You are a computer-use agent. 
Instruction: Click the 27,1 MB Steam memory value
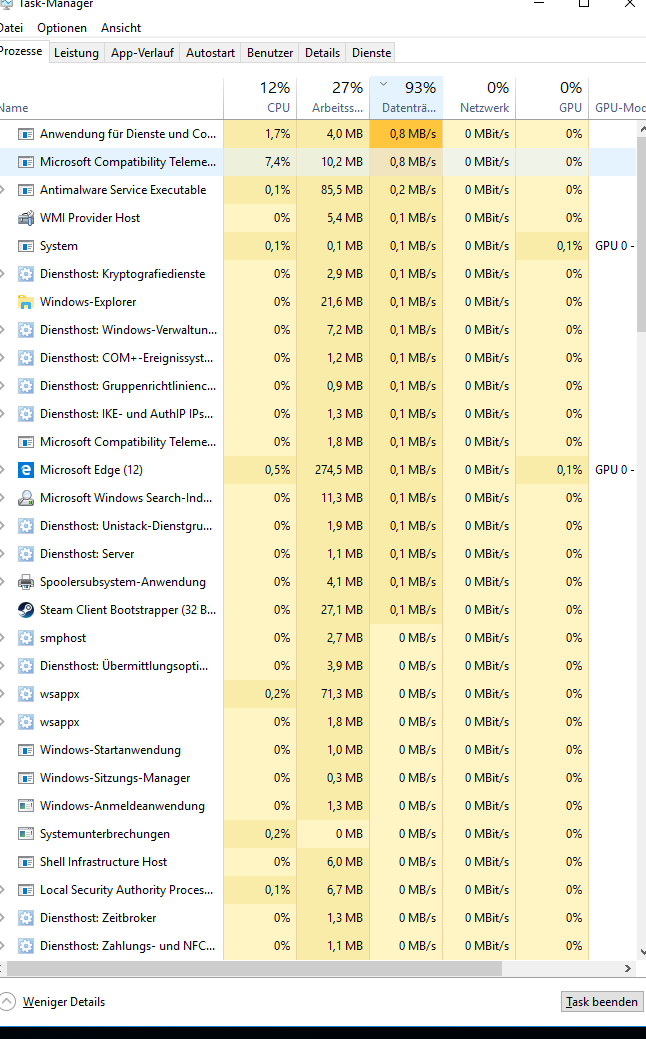(342, 610)
